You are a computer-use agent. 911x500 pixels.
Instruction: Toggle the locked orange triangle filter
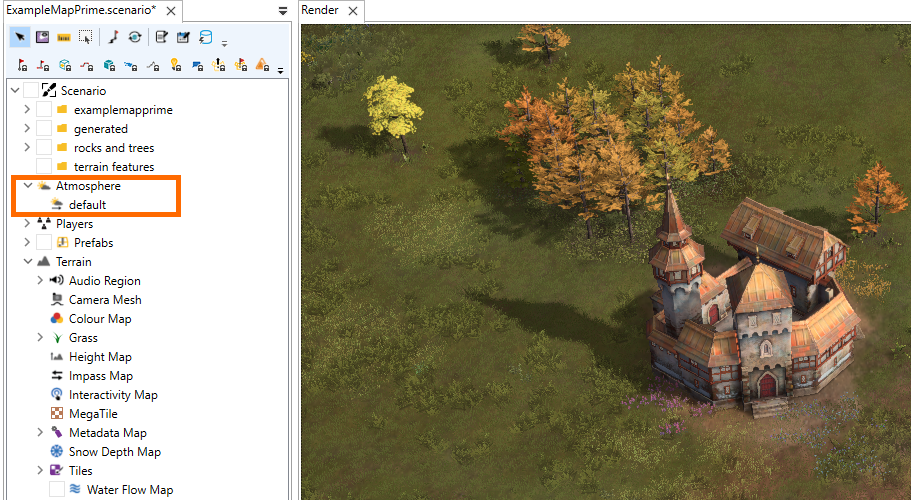(x=262, y=65)
